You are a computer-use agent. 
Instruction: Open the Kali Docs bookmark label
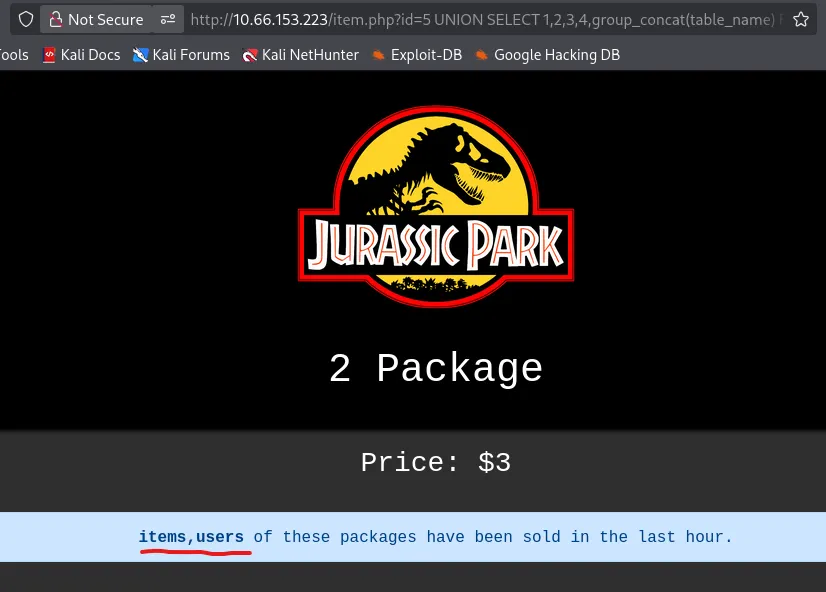pos(90,55)
